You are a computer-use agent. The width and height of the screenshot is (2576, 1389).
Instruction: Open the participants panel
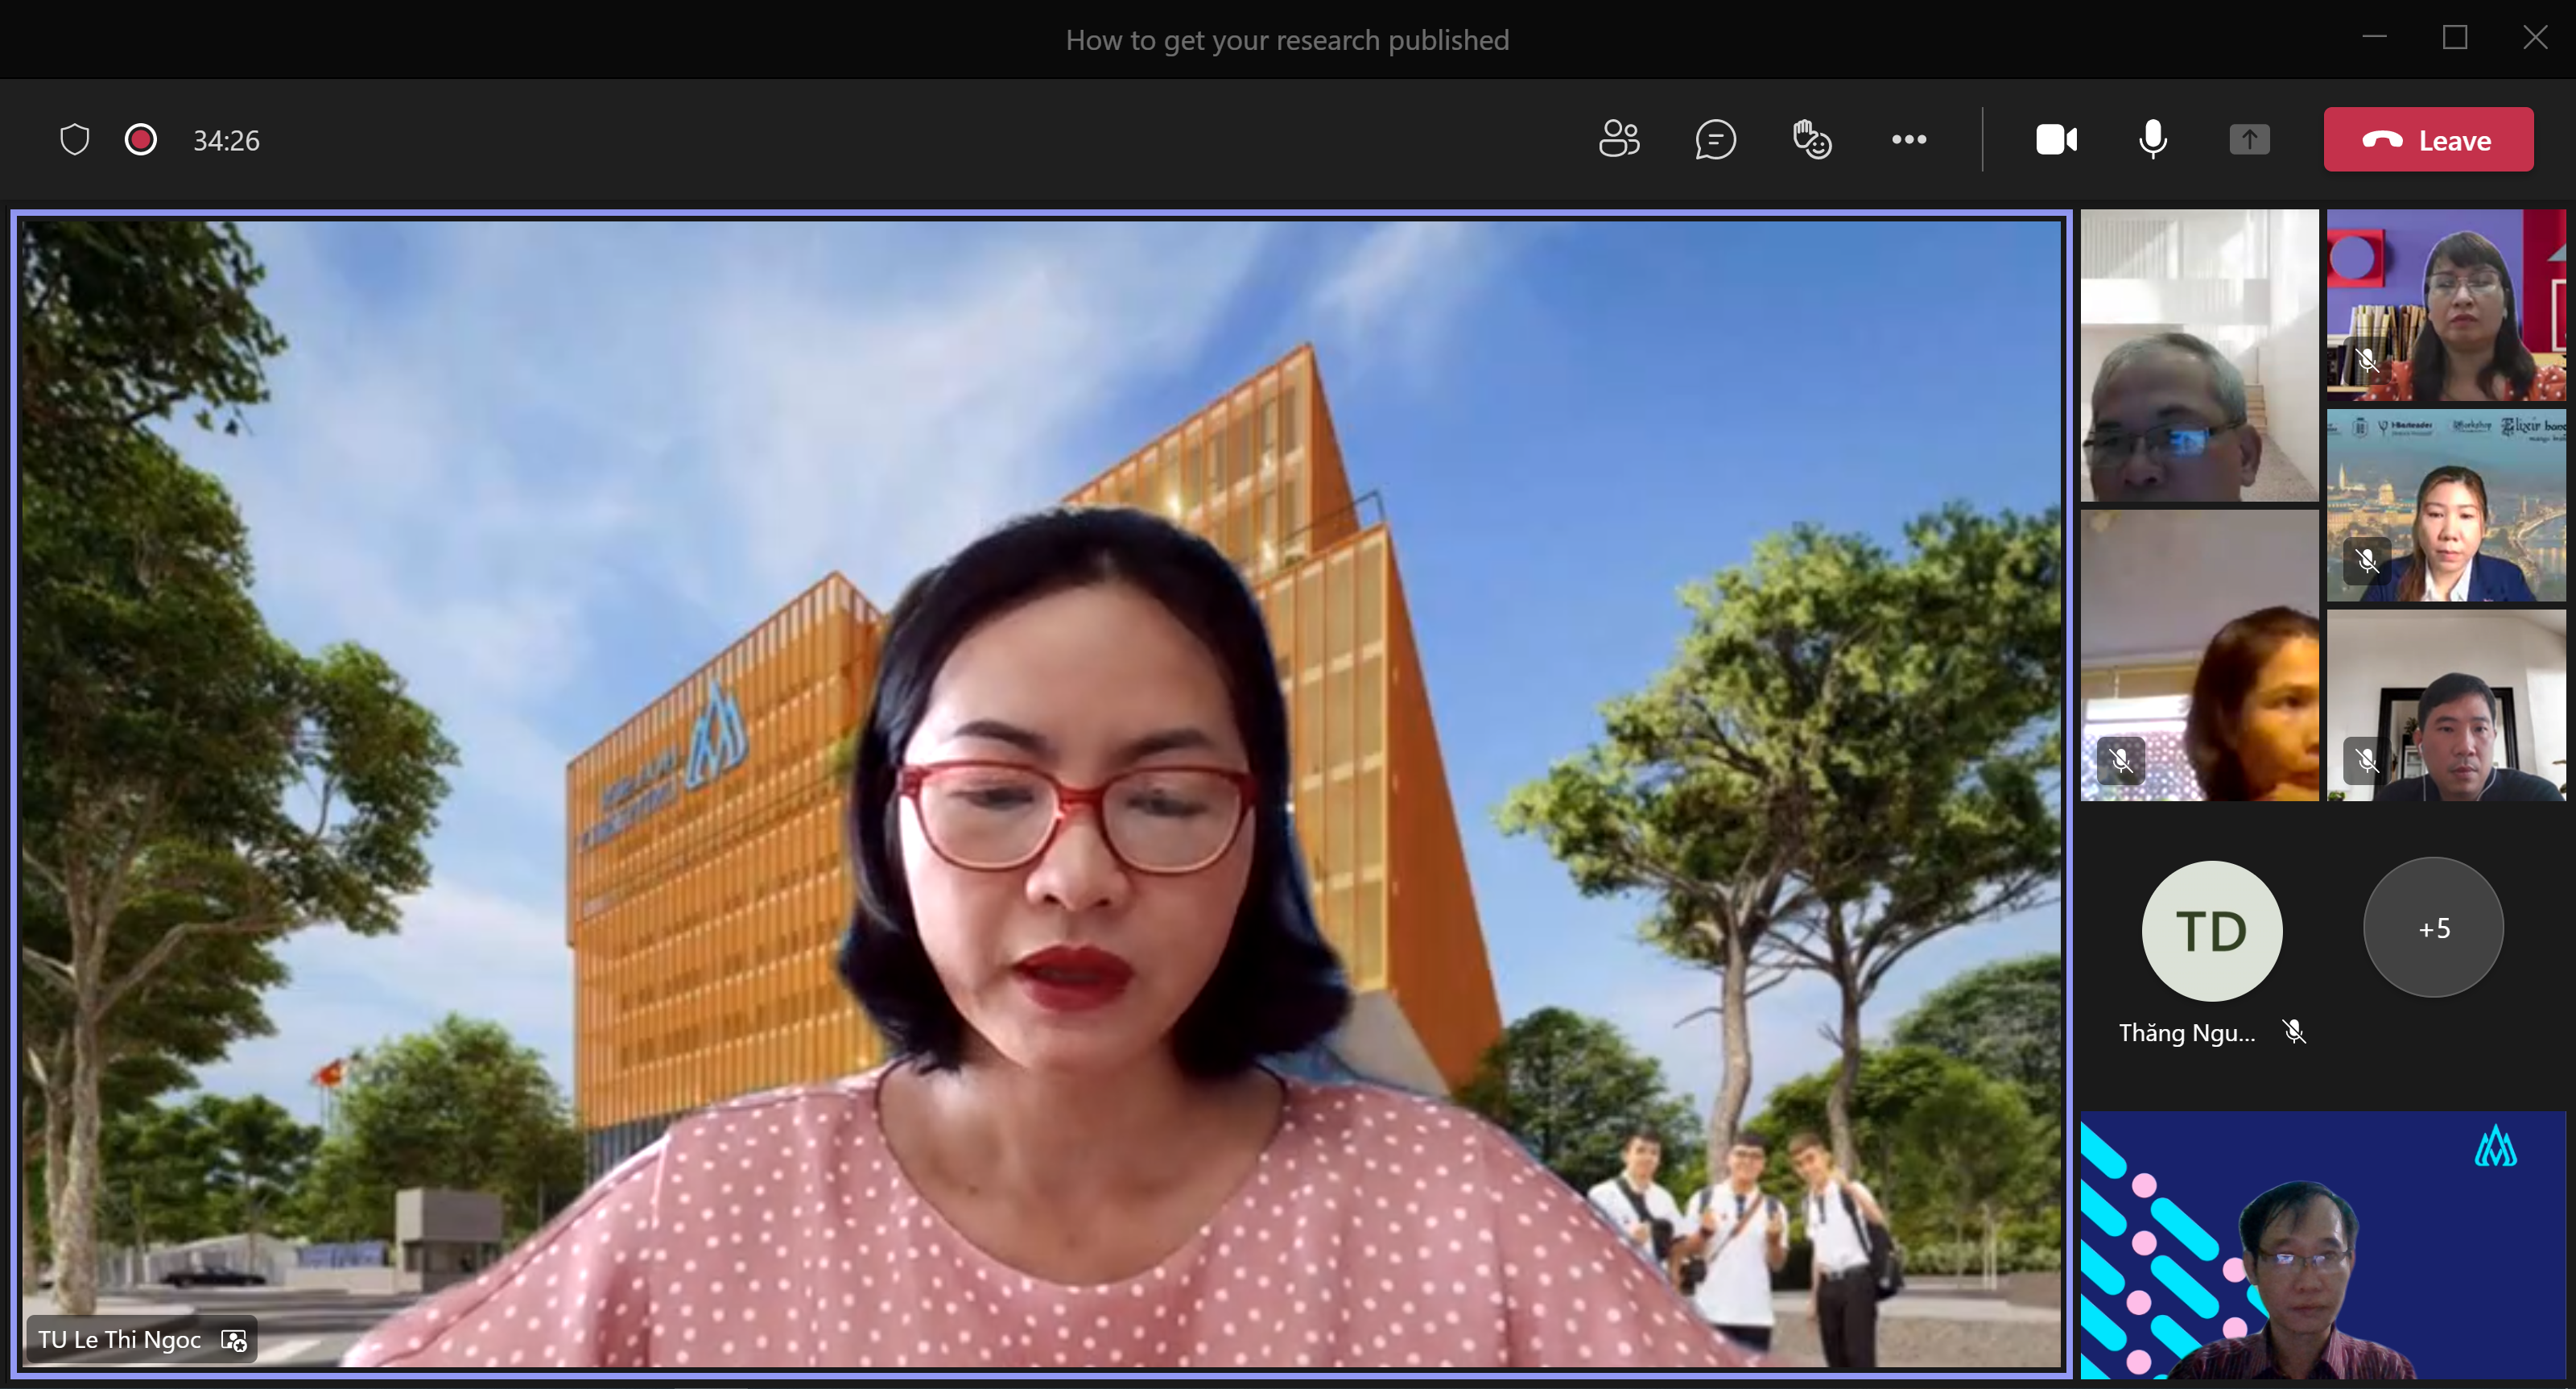tap(1619, 139)
